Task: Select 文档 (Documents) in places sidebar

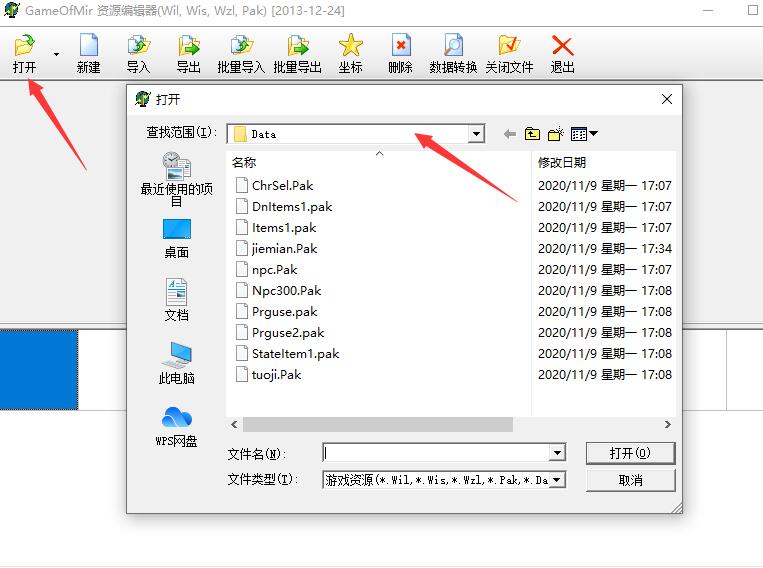Action: (x=177, y=300)
